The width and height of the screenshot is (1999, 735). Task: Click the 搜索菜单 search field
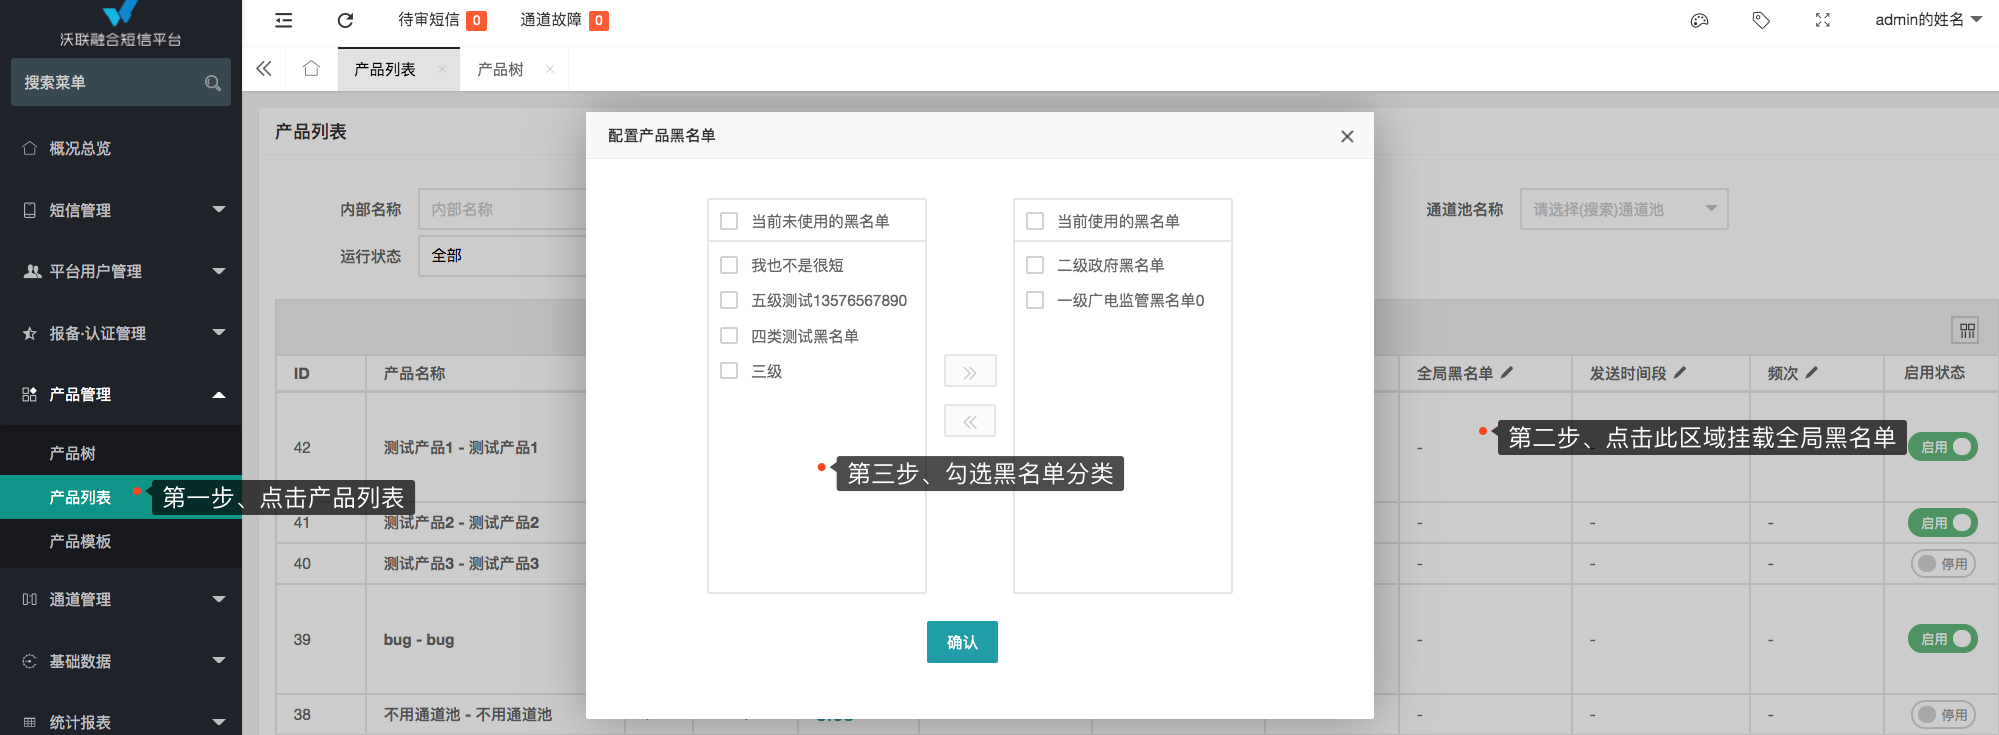121,82
